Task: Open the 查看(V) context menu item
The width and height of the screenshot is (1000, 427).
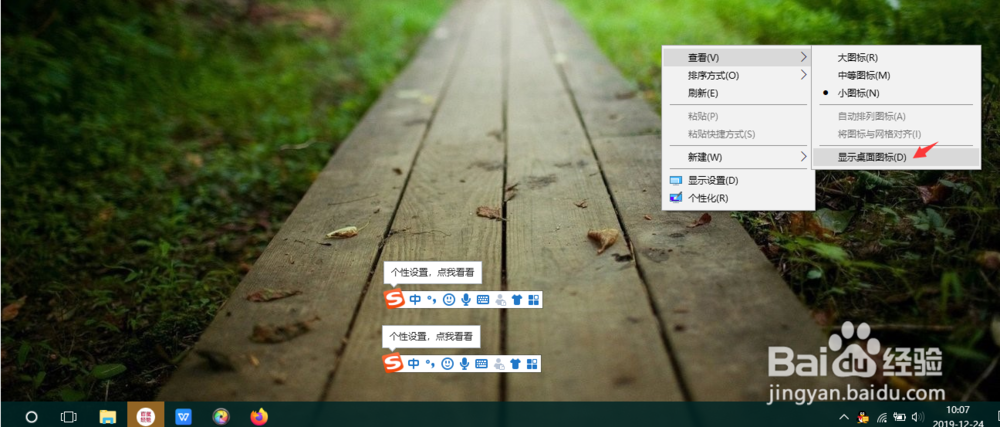Action: point(737,57)
